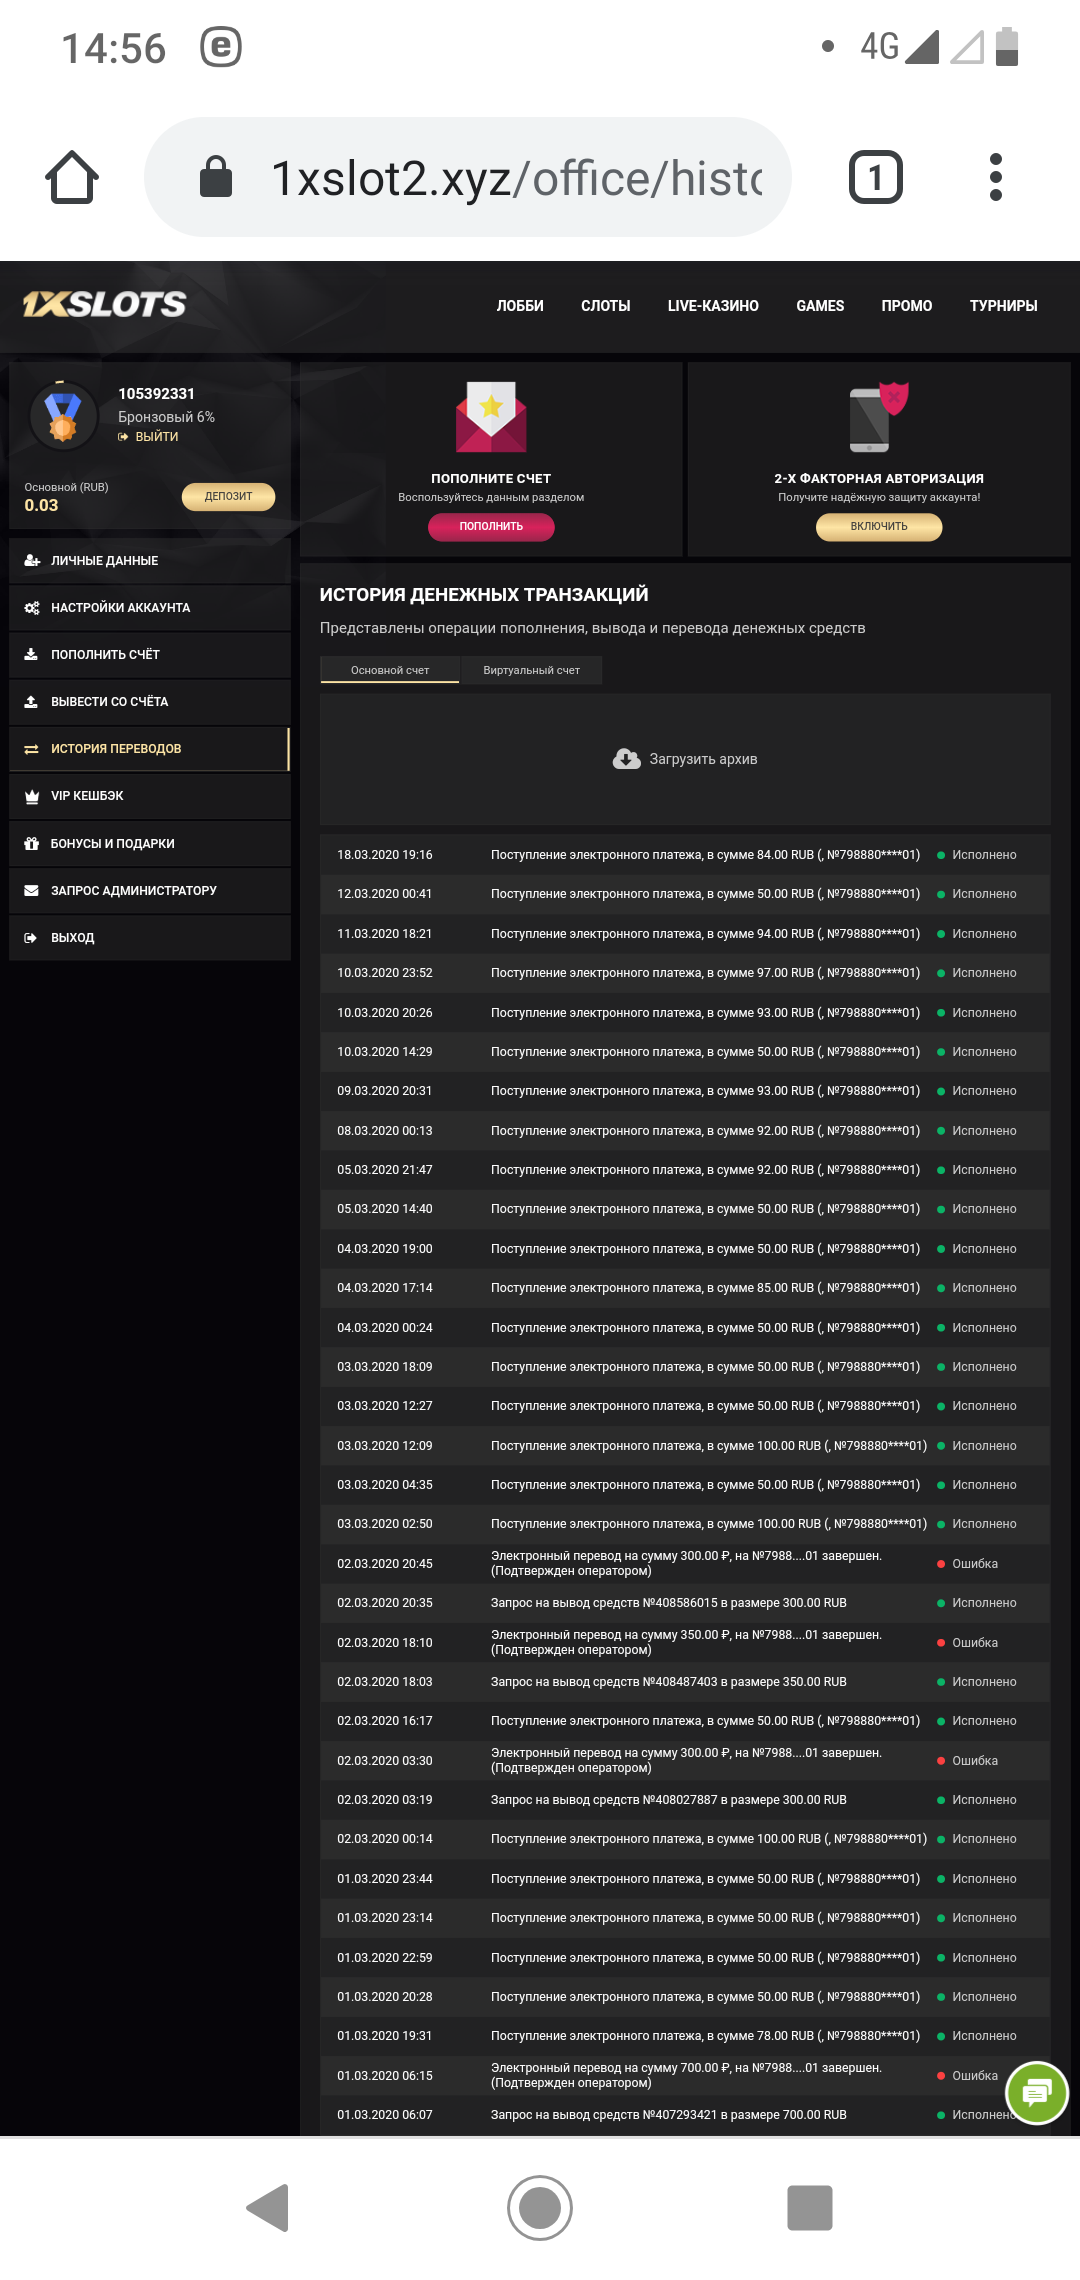The height and width of the screenshot is (2280, 1080).
Task: Click ВКЛЮЧИТЬ for two-factor authorization
Action: pos(879,526)
